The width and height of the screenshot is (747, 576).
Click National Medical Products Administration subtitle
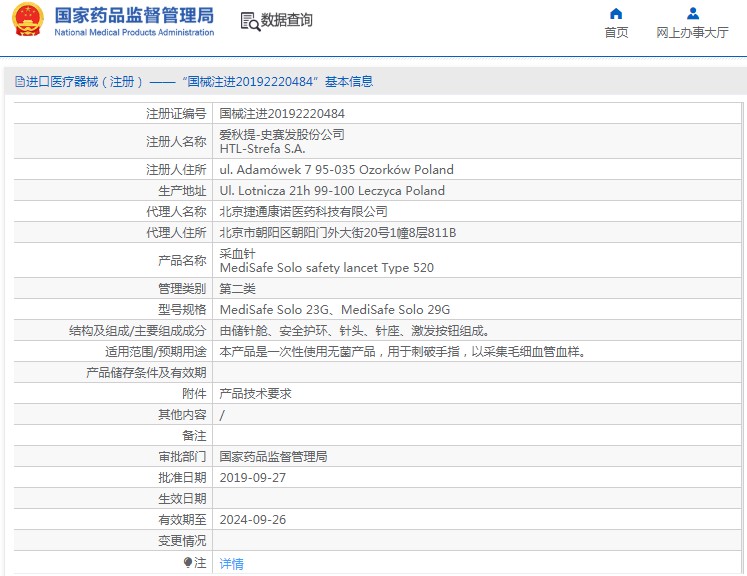[x=134, y=32]
